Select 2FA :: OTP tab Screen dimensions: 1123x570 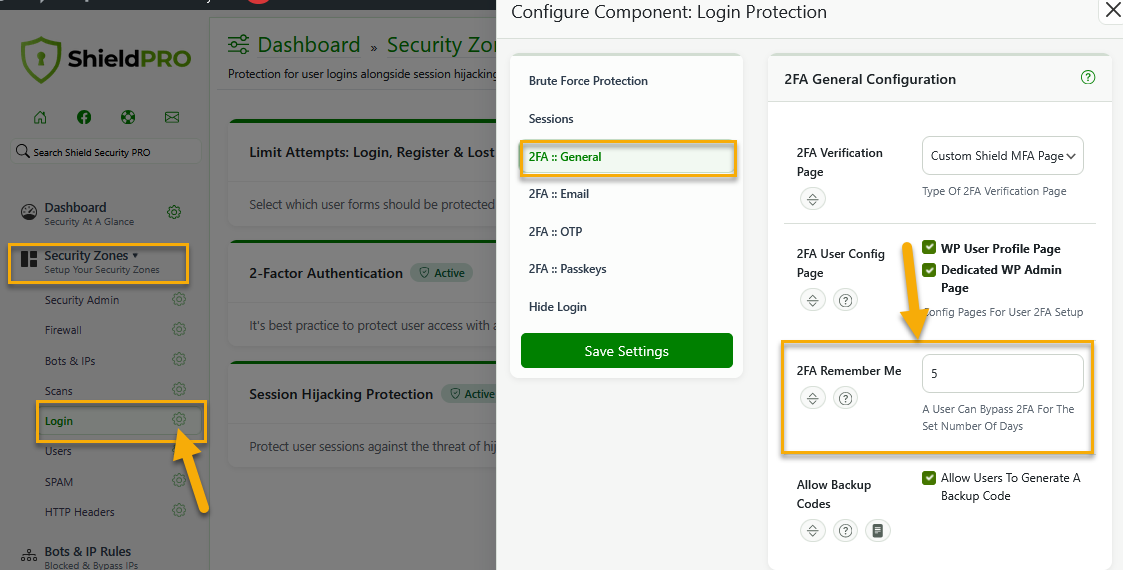tap(555, 231)
